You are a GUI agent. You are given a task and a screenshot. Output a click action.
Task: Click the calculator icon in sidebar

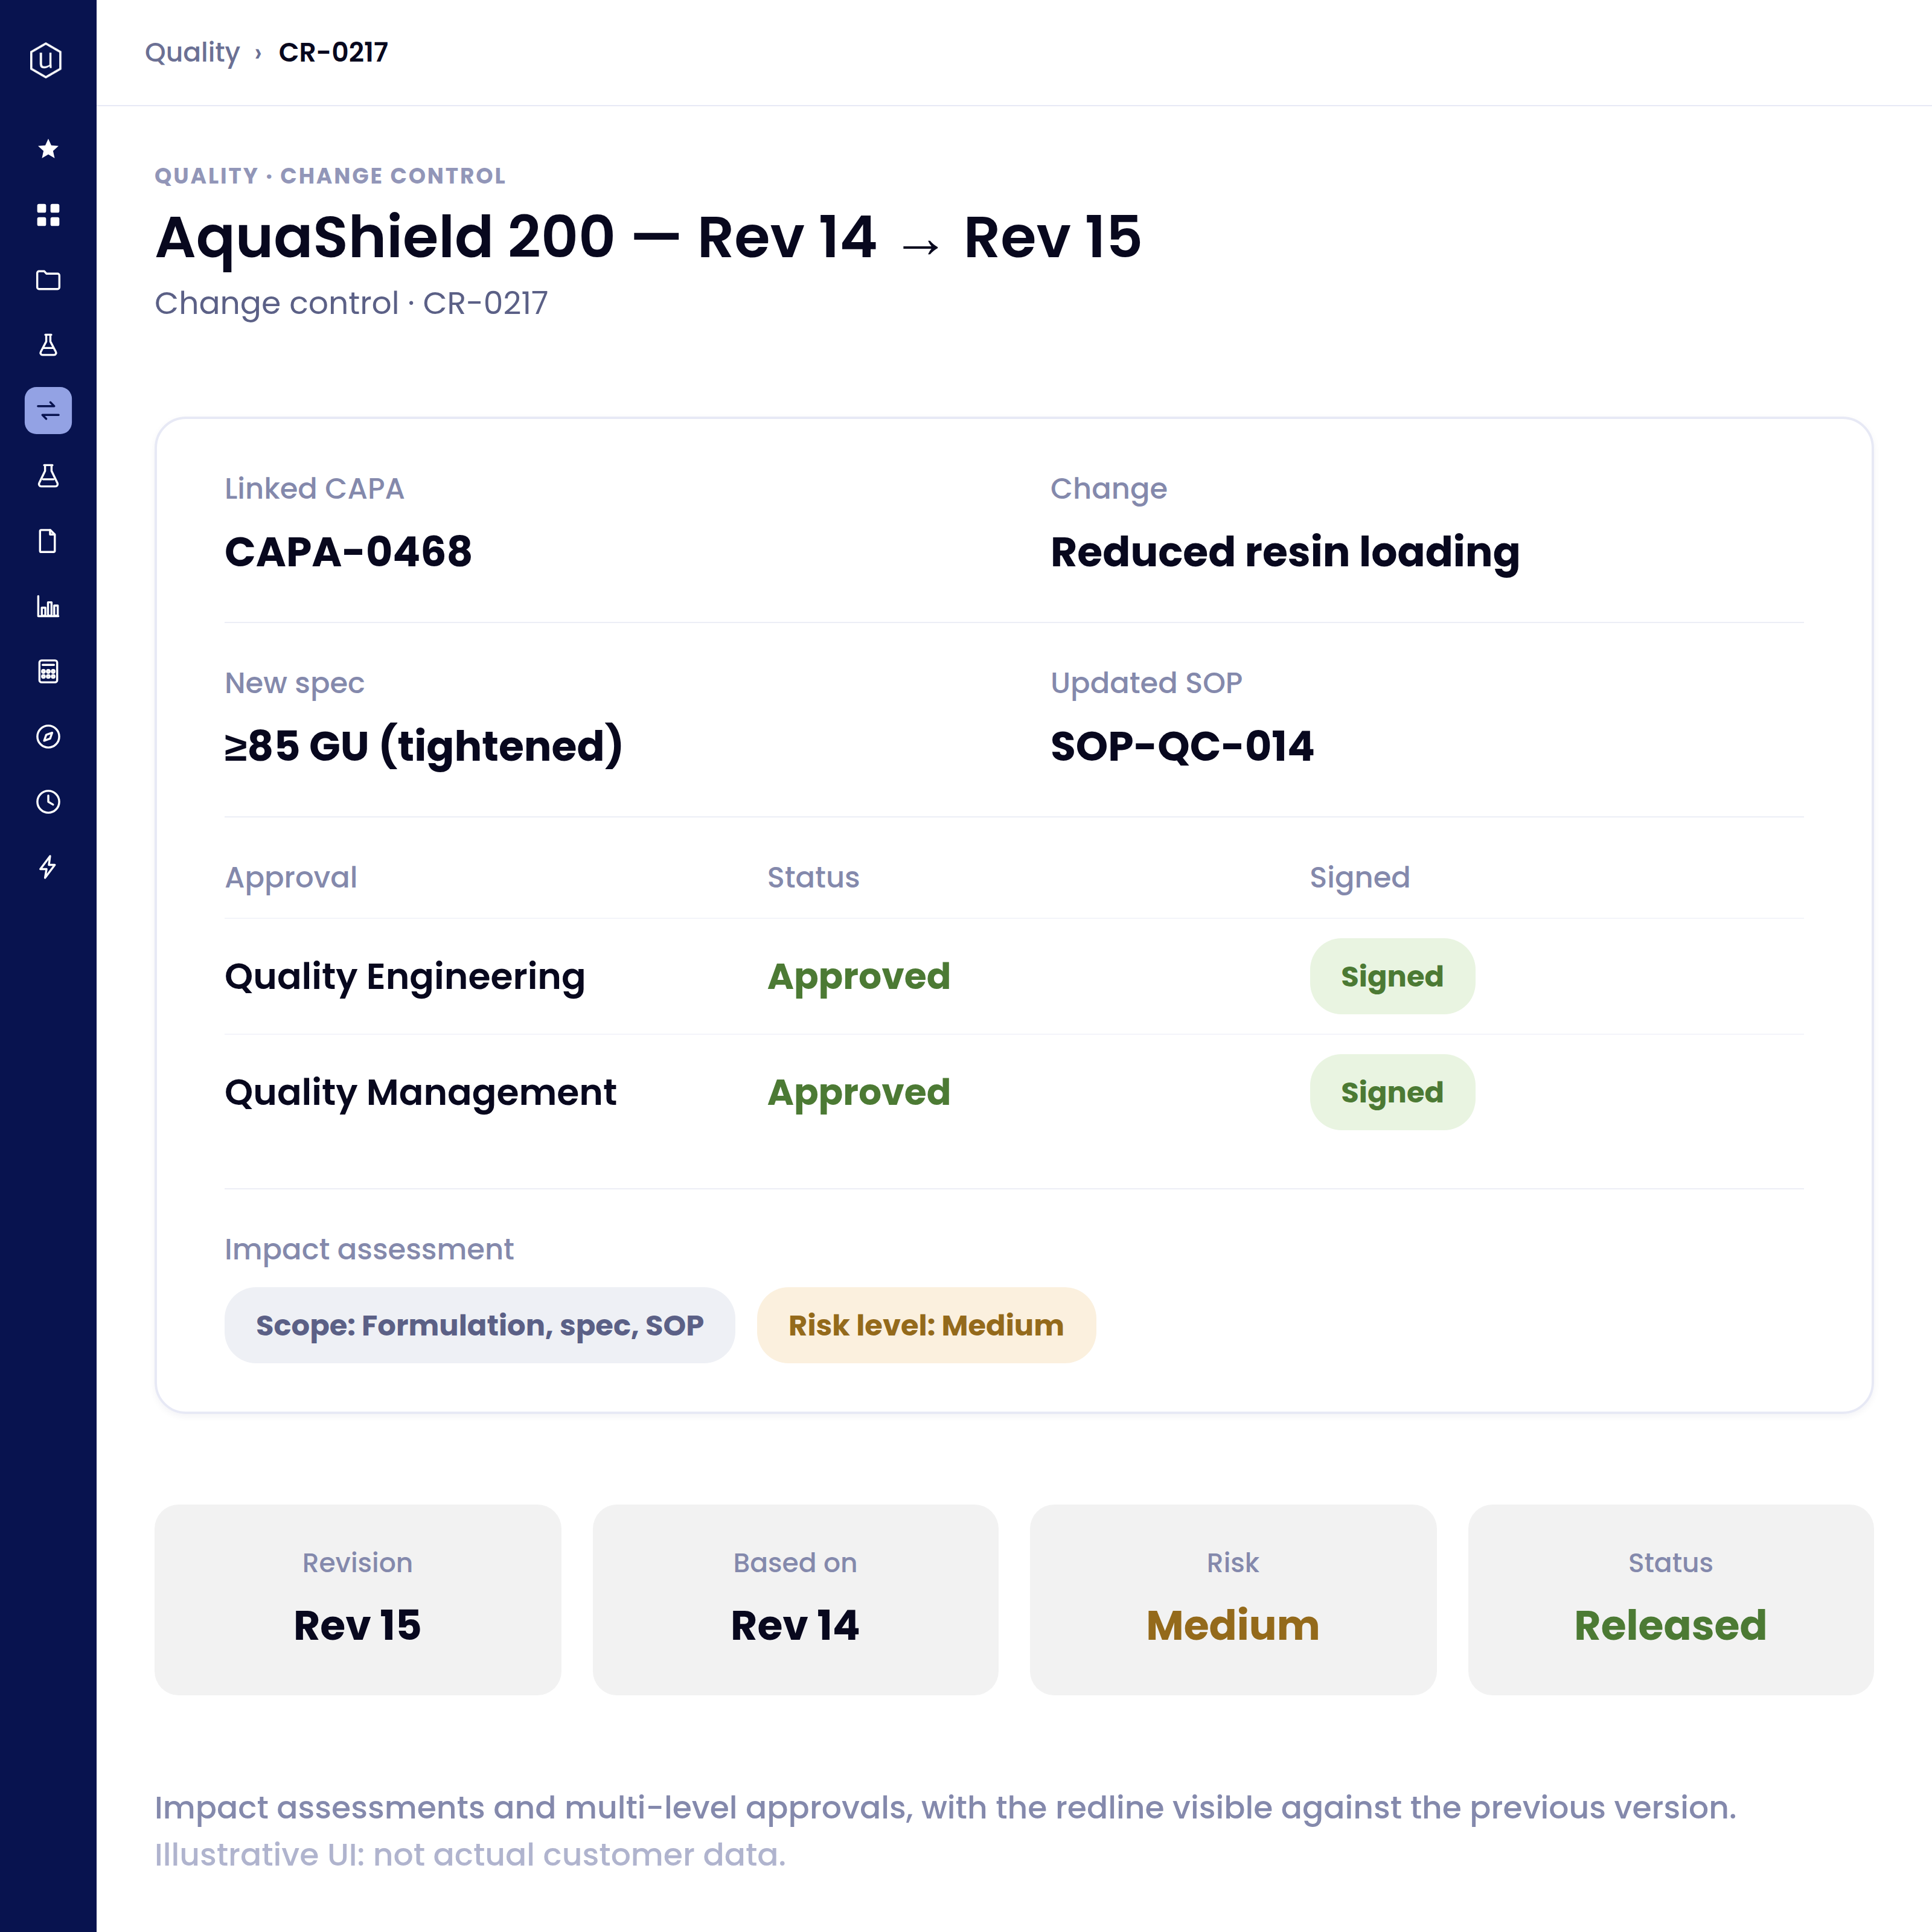coord(48,671)
